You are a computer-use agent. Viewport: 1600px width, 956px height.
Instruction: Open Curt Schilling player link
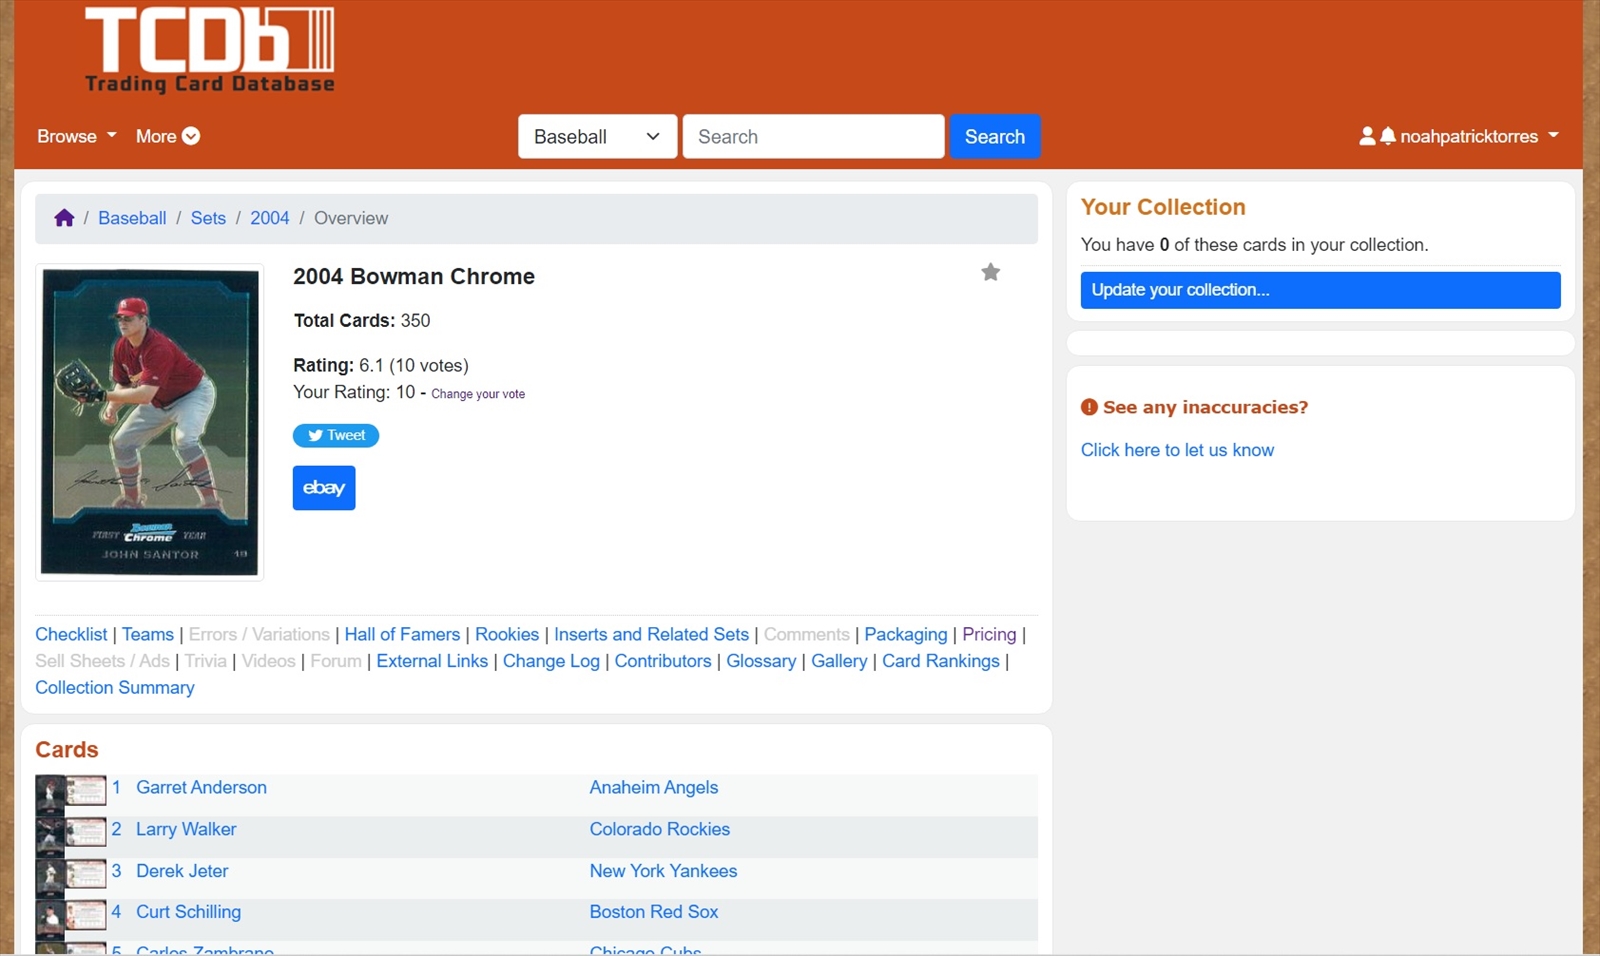(x=188, y=912)
